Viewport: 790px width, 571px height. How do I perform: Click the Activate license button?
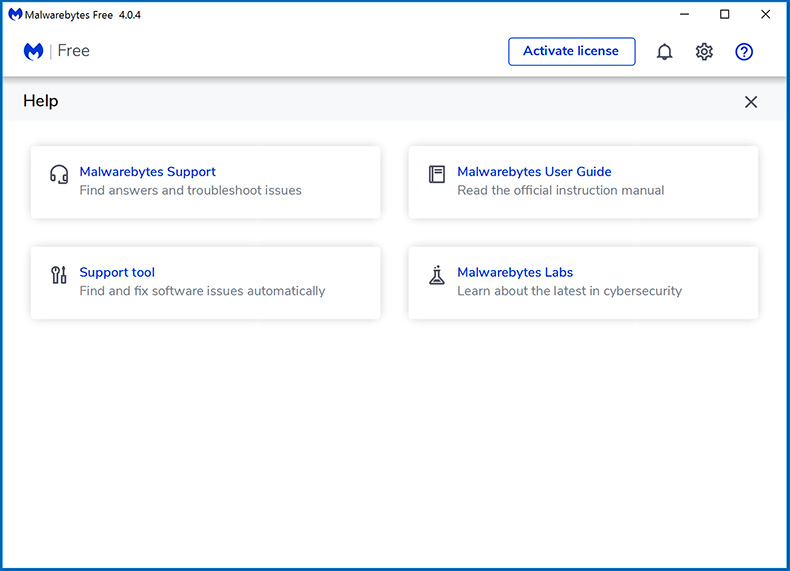coord(571,51)
